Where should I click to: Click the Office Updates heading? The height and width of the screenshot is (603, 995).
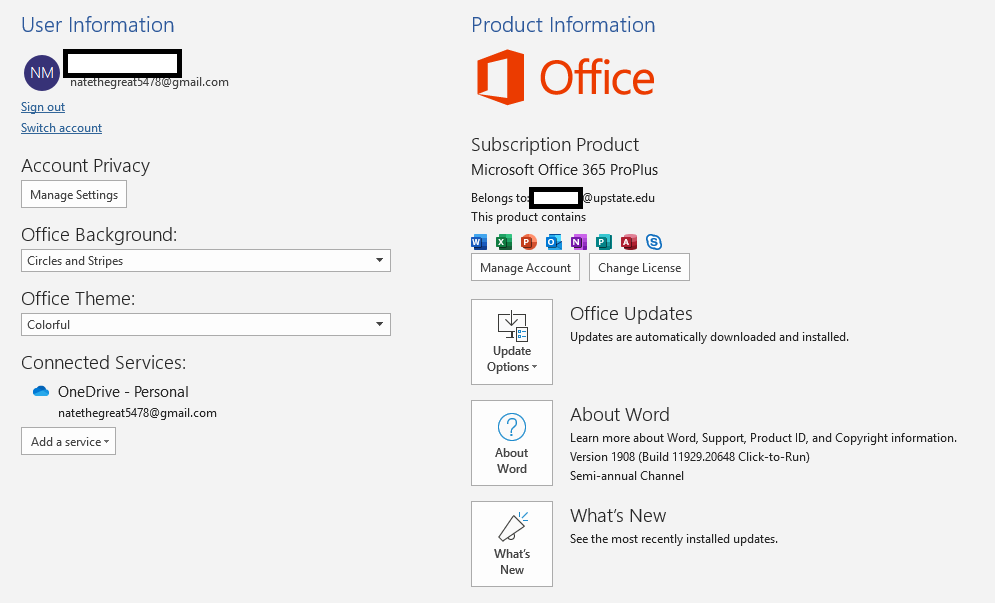(631, 314)
